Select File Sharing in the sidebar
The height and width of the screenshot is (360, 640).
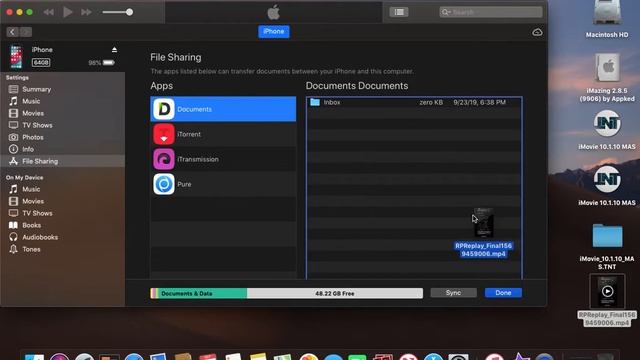click(62, 161)
